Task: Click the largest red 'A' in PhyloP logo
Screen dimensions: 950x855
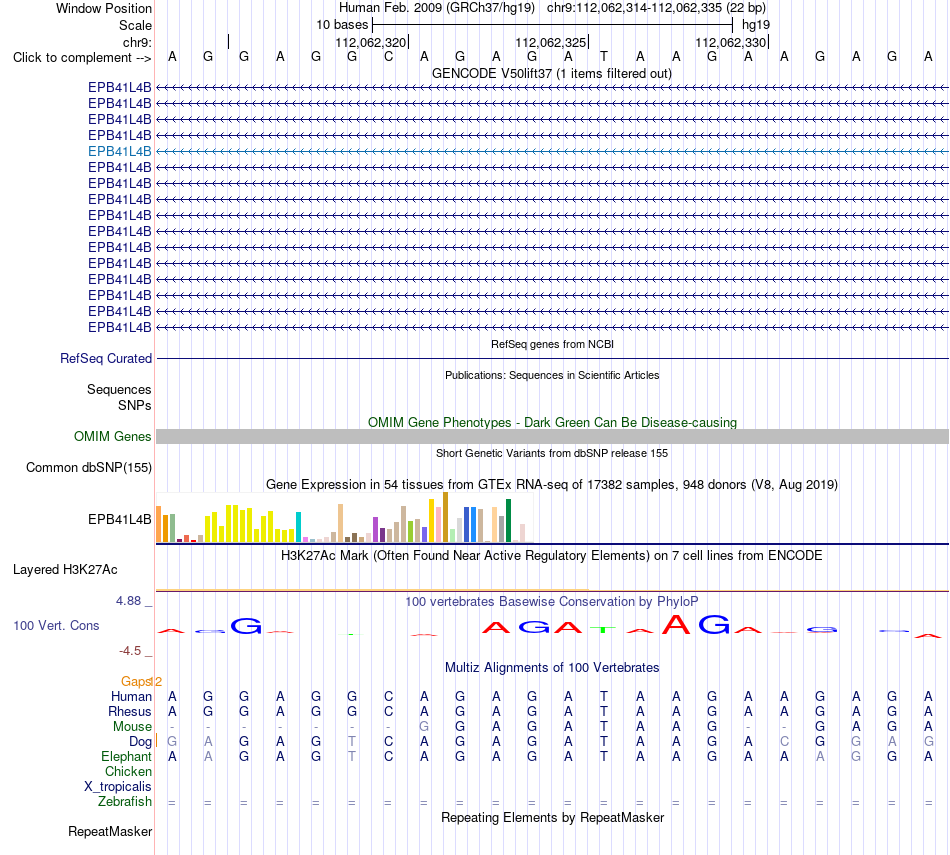Action: (x=676, y=624)
